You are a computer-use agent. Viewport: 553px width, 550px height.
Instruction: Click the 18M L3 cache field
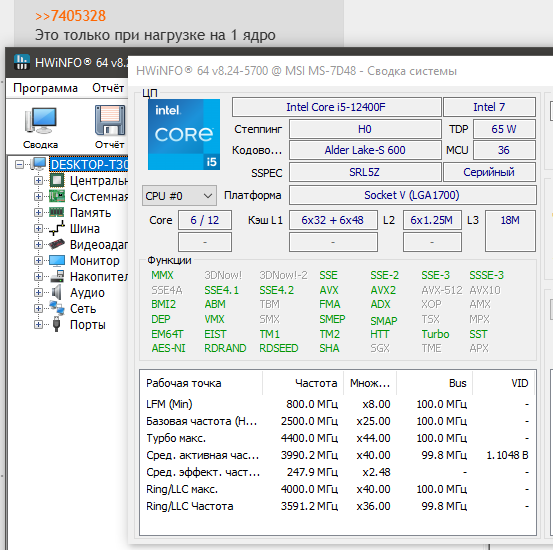pyautogui.click(x=510, y=231)
